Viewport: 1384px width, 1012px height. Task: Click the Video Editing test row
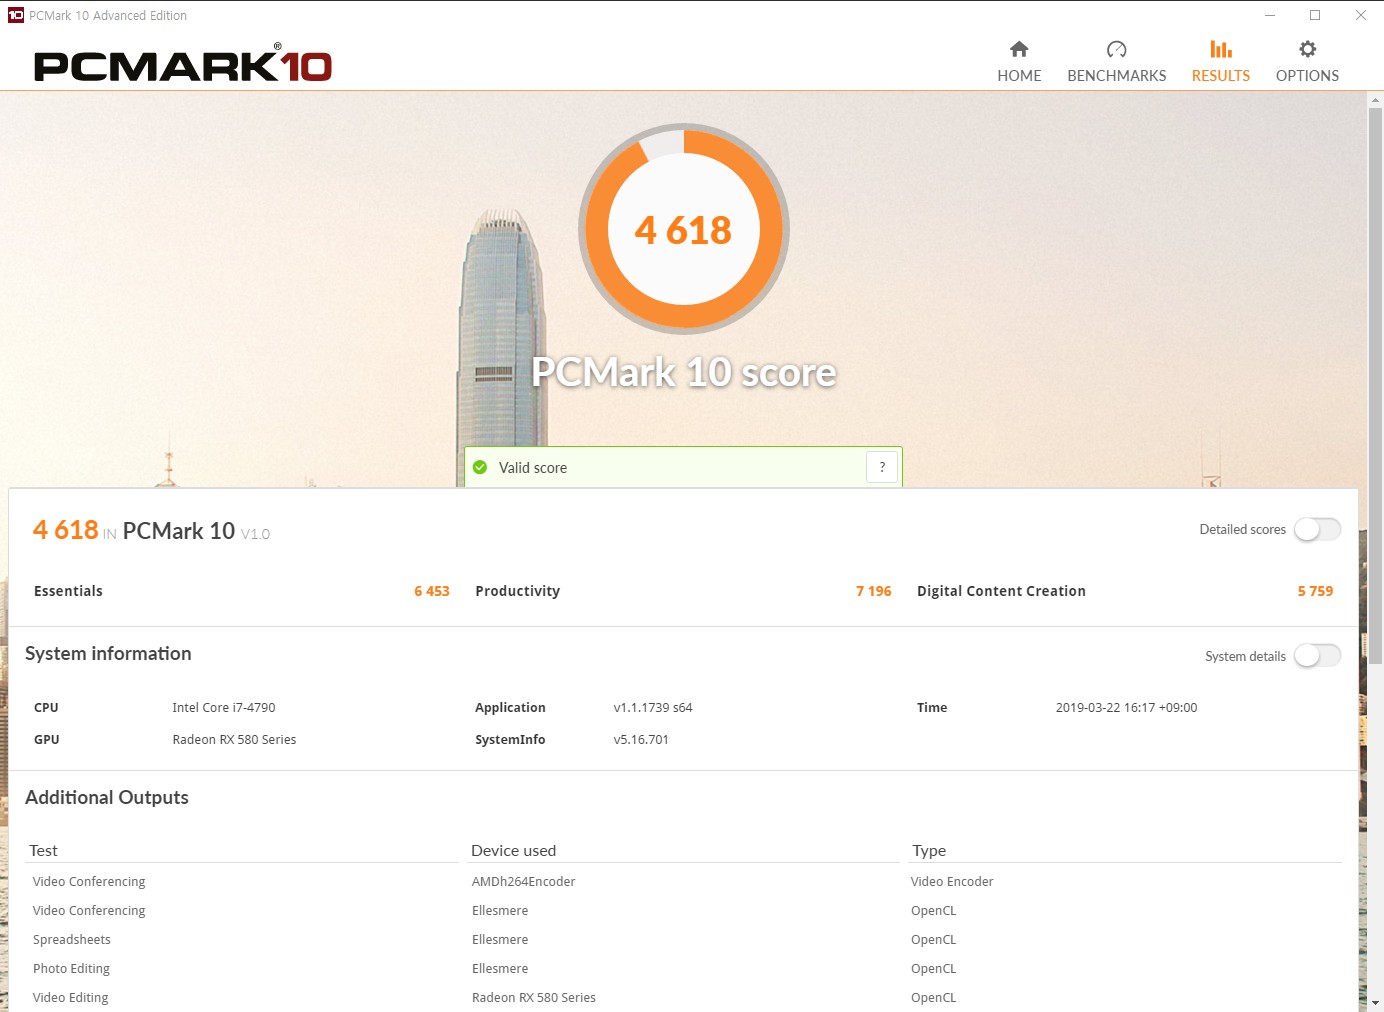(70, 997)
